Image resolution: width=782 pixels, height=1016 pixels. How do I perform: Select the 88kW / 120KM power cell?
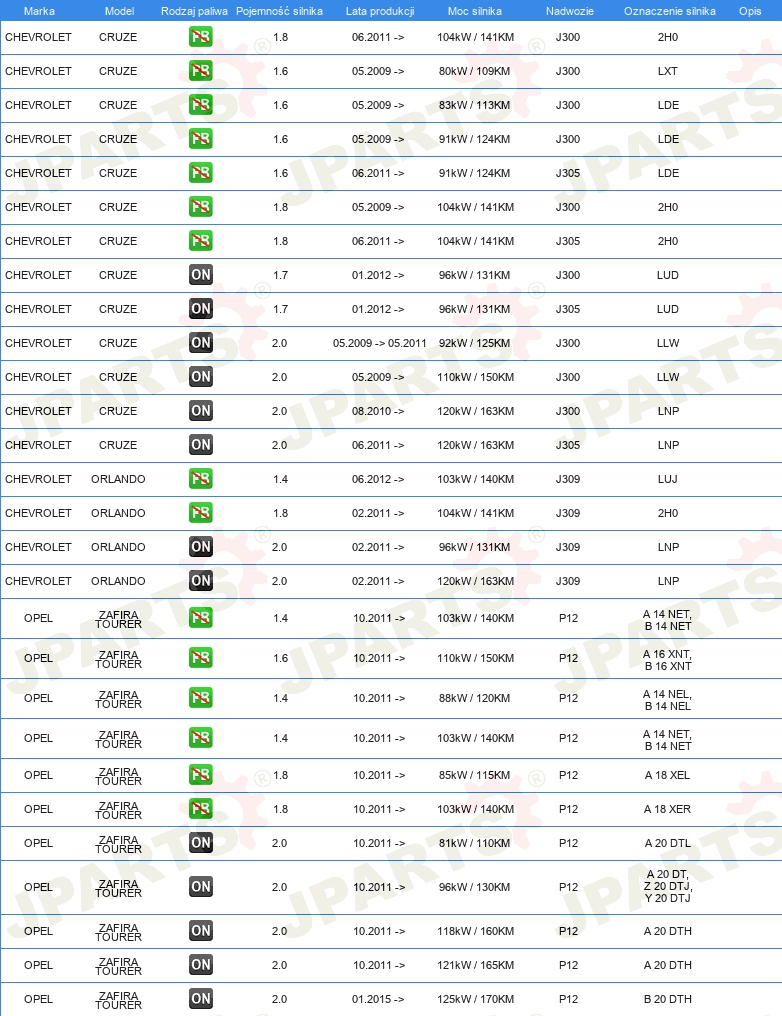coord(474,698)
